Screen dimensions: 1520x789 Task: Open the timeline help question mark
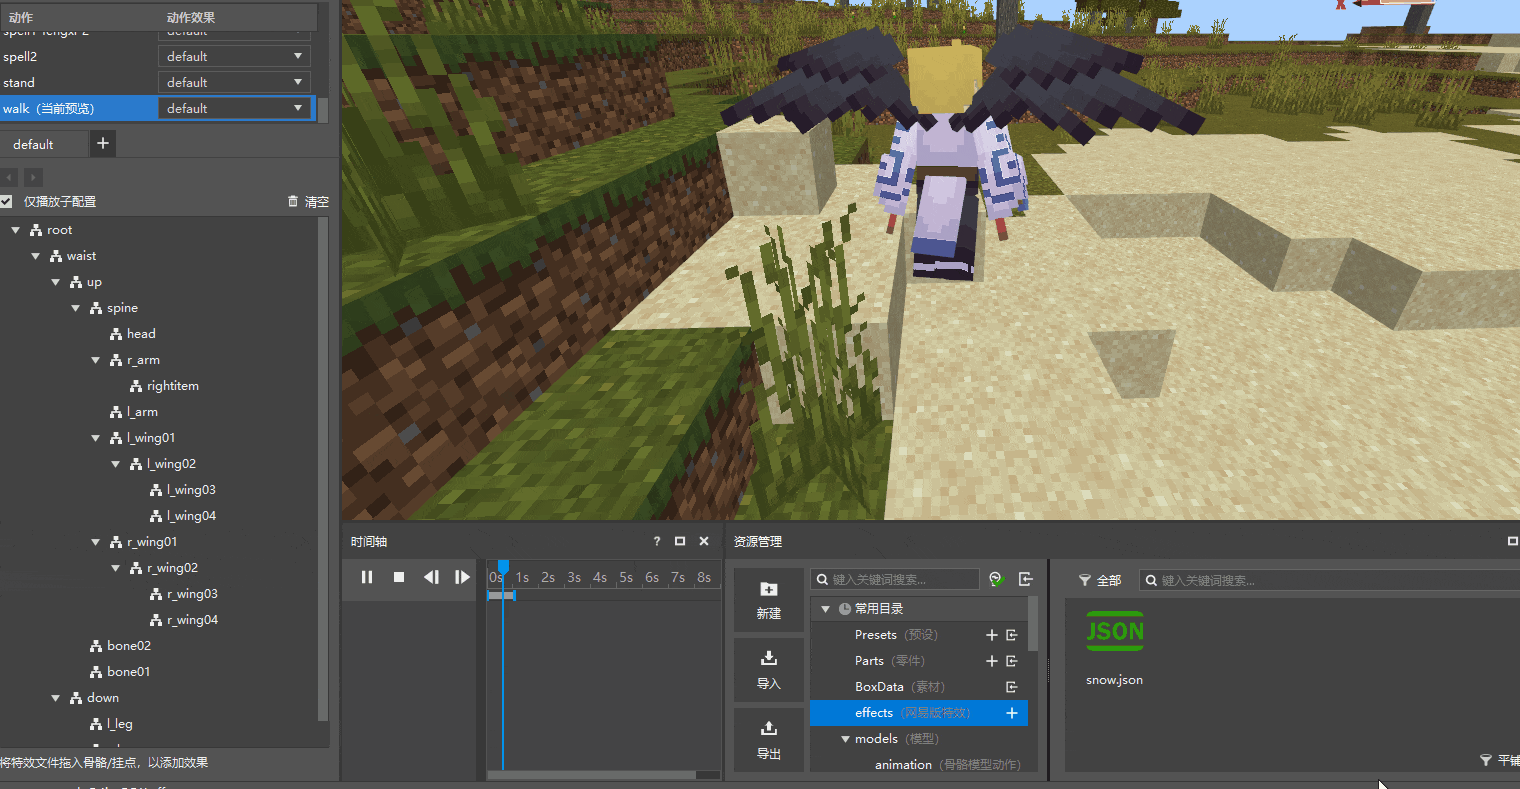tap(657, 541)
